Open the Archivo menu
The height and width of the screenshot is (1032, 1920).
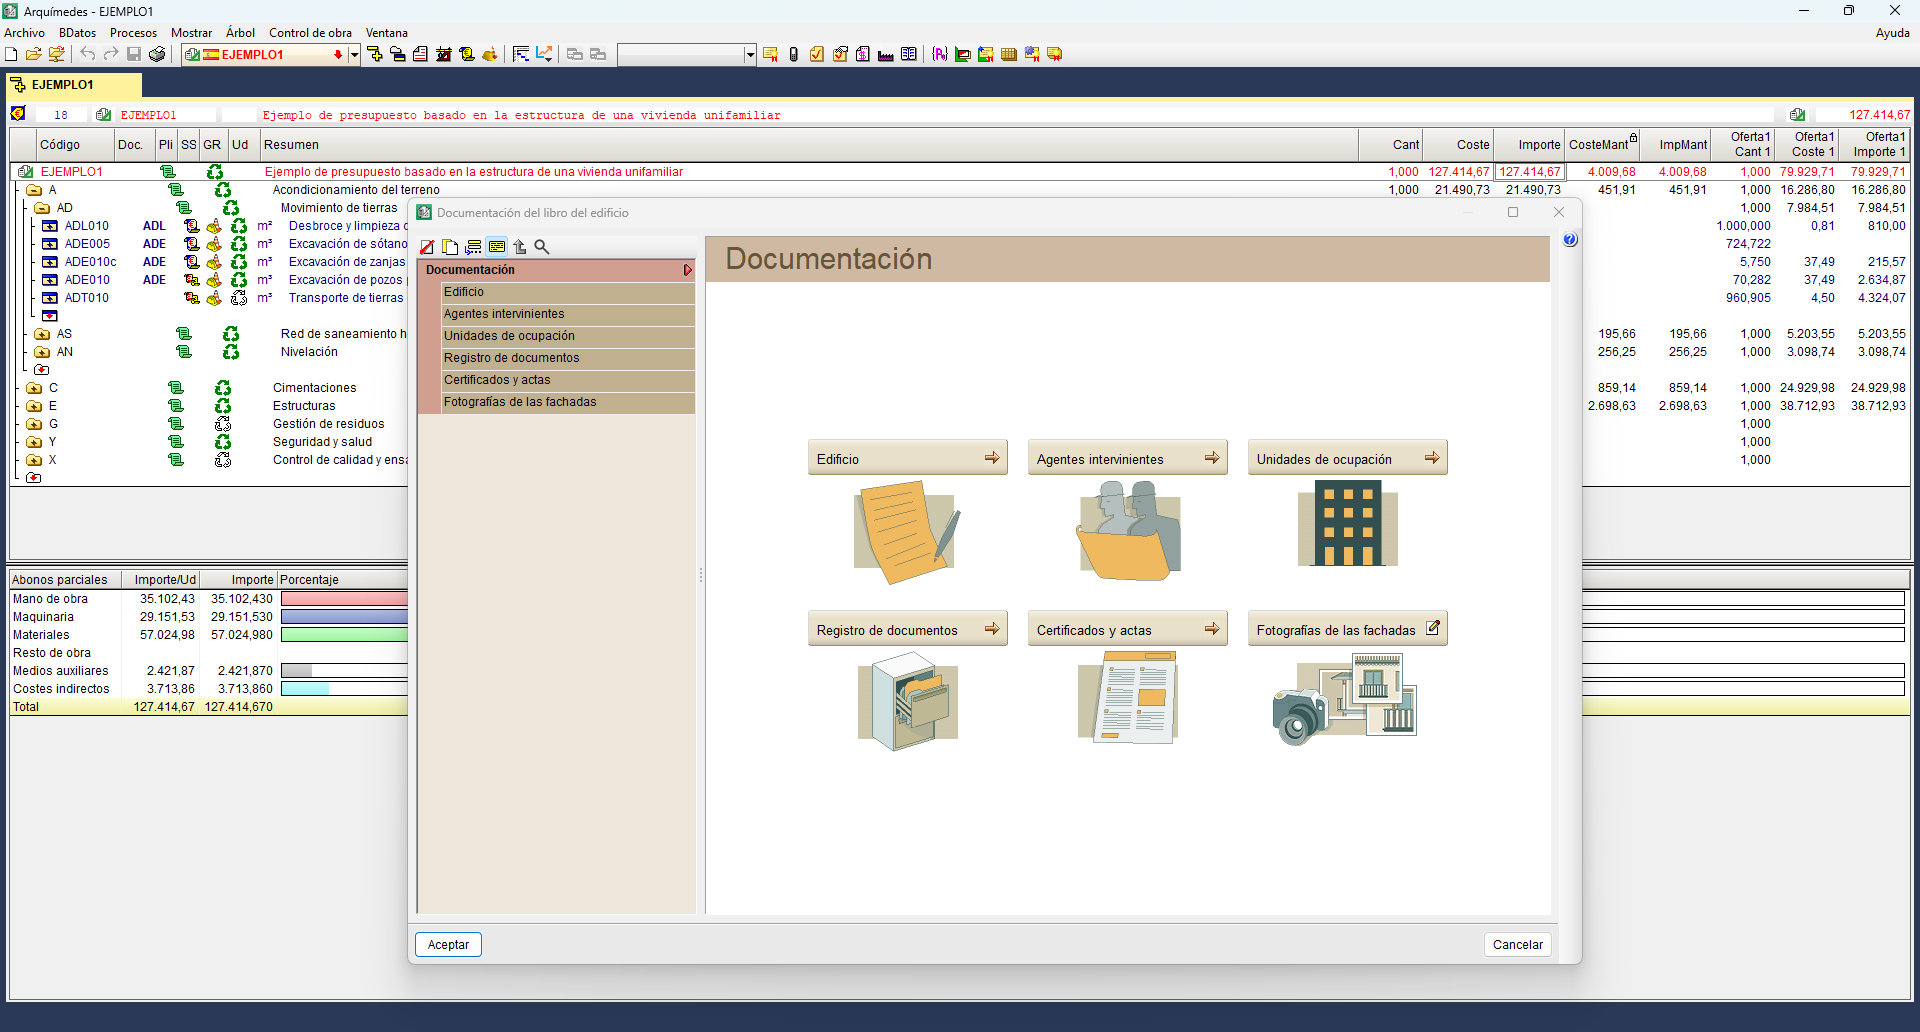[24, 33]
